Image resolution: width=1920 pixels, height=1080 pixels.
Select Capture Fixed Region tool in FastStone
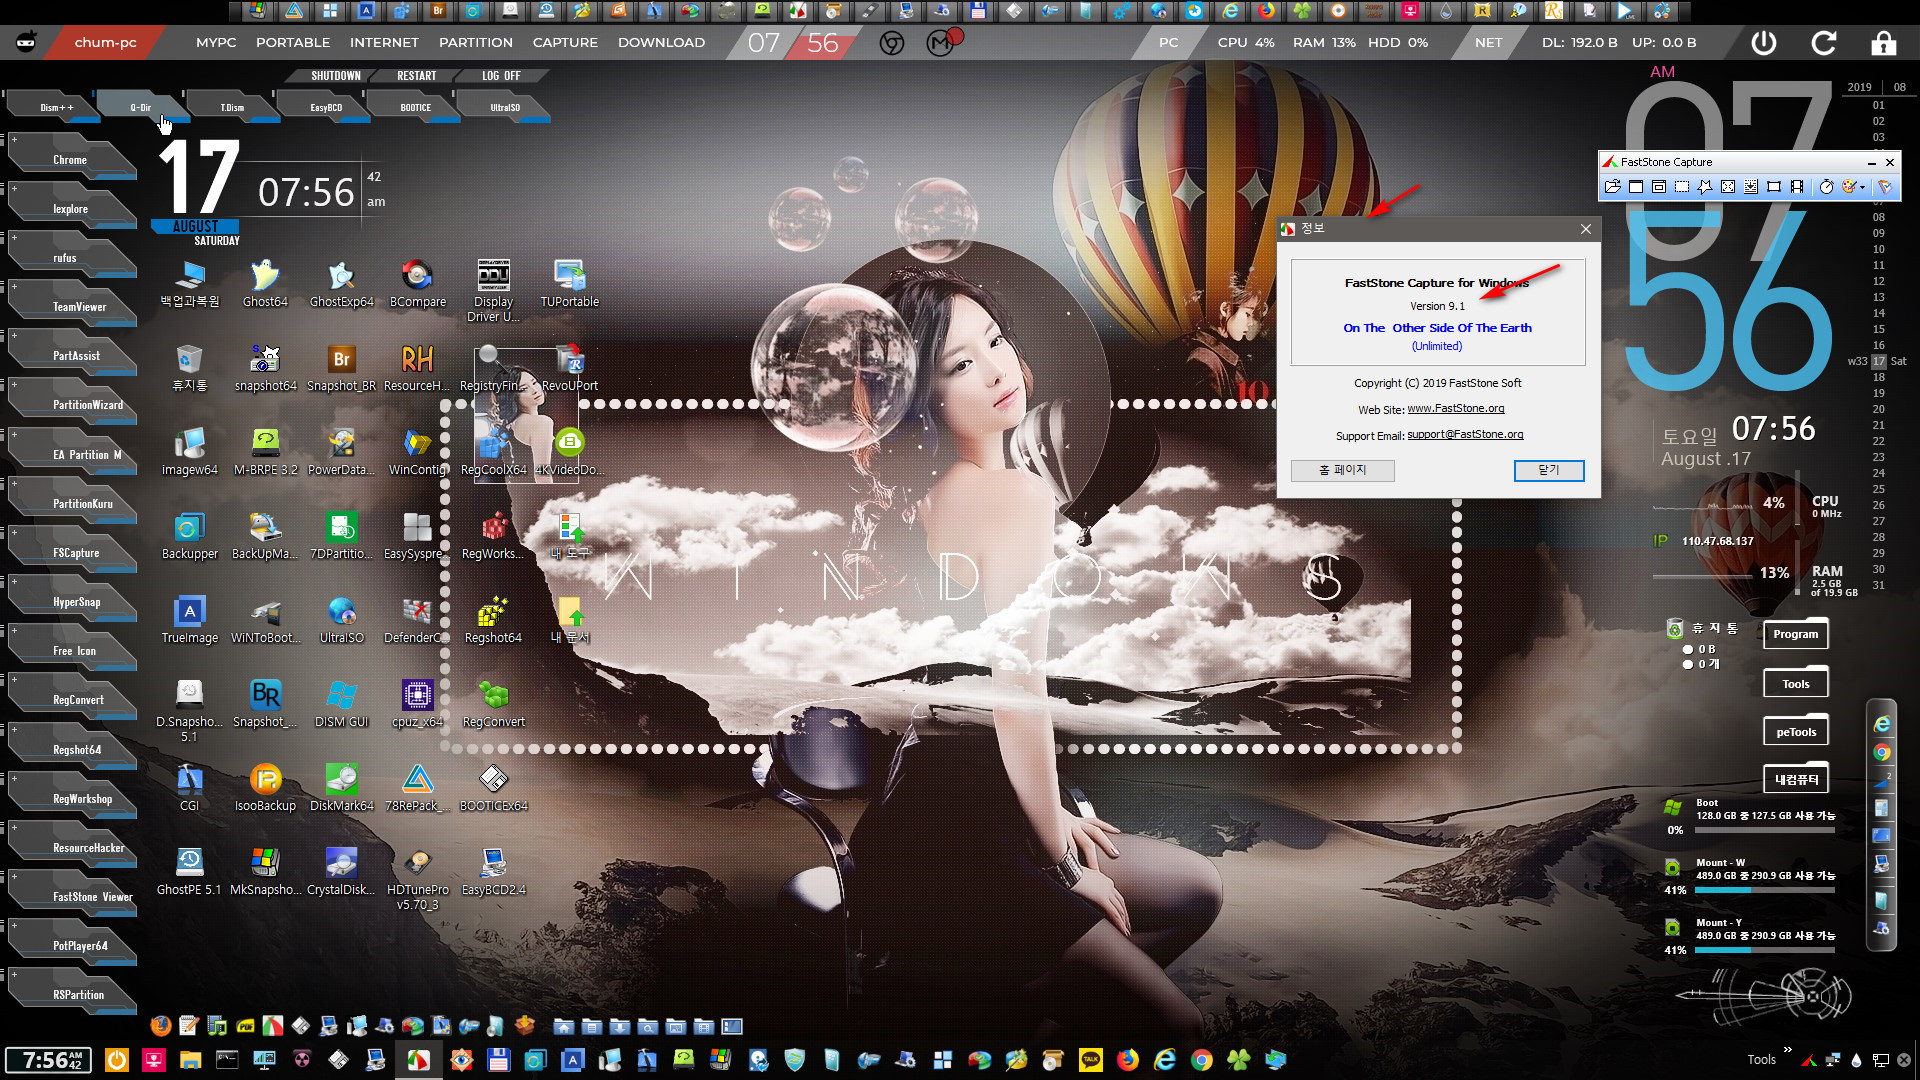pos(1774,187)
